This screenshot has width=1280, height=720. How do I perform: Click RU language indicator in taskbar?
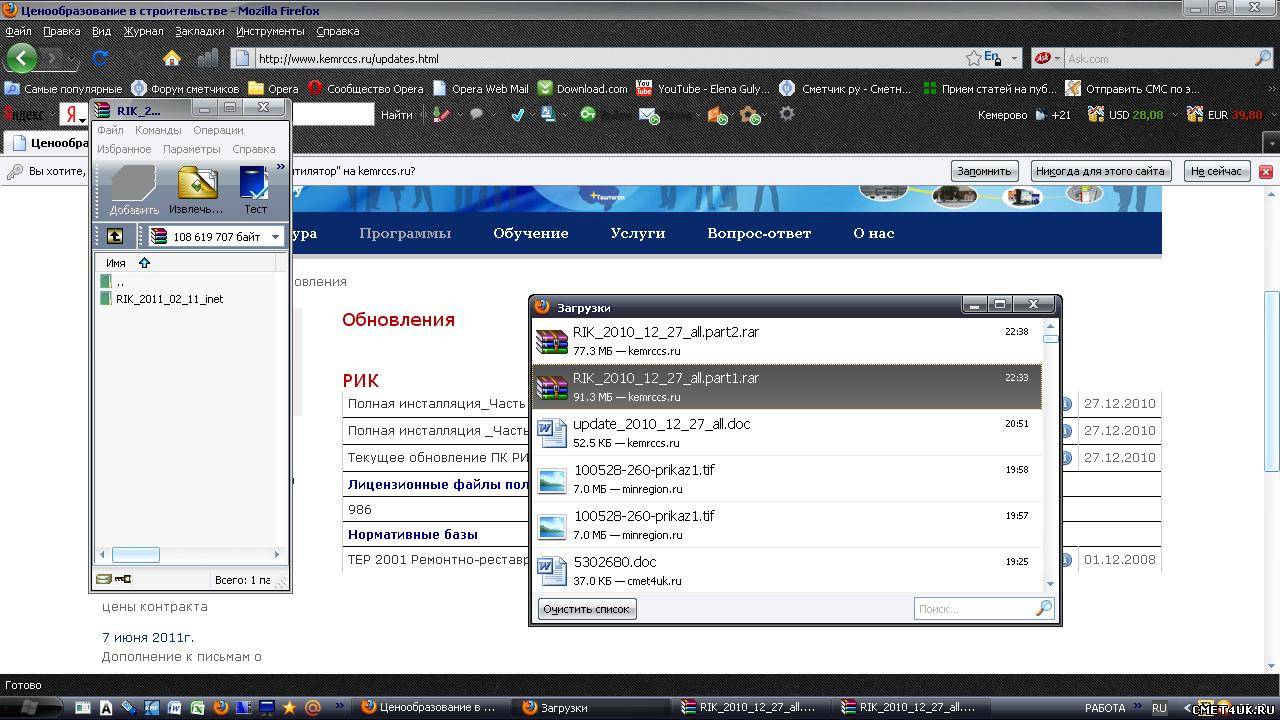click(x=1159, y=708)
